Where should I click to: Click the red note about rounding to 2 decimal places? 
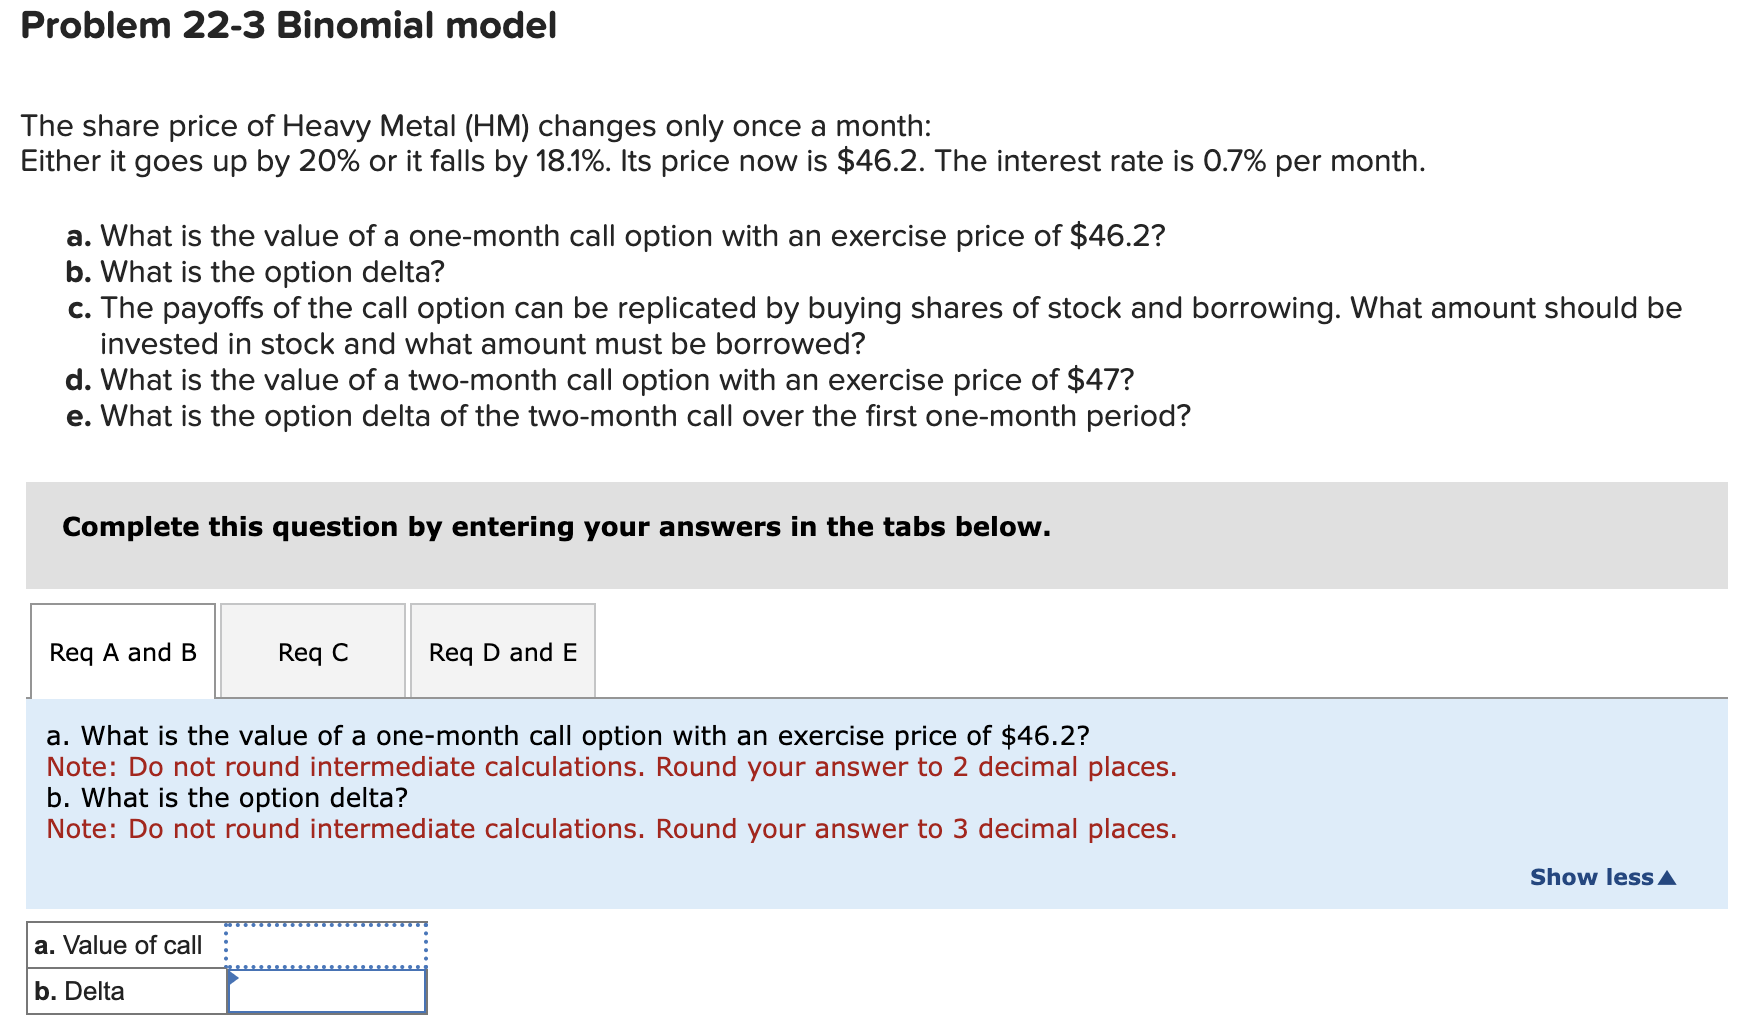[x=610, y=767]
